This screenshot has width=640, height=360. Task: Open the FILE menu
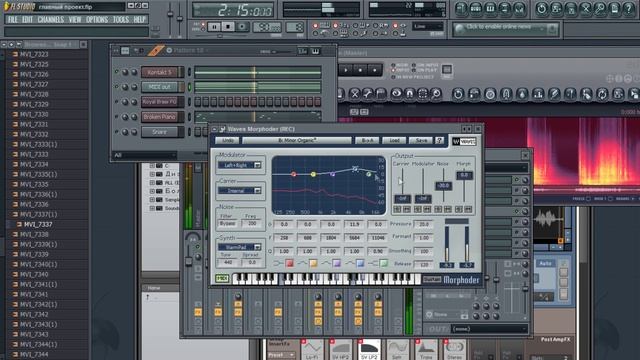[13, 20]
